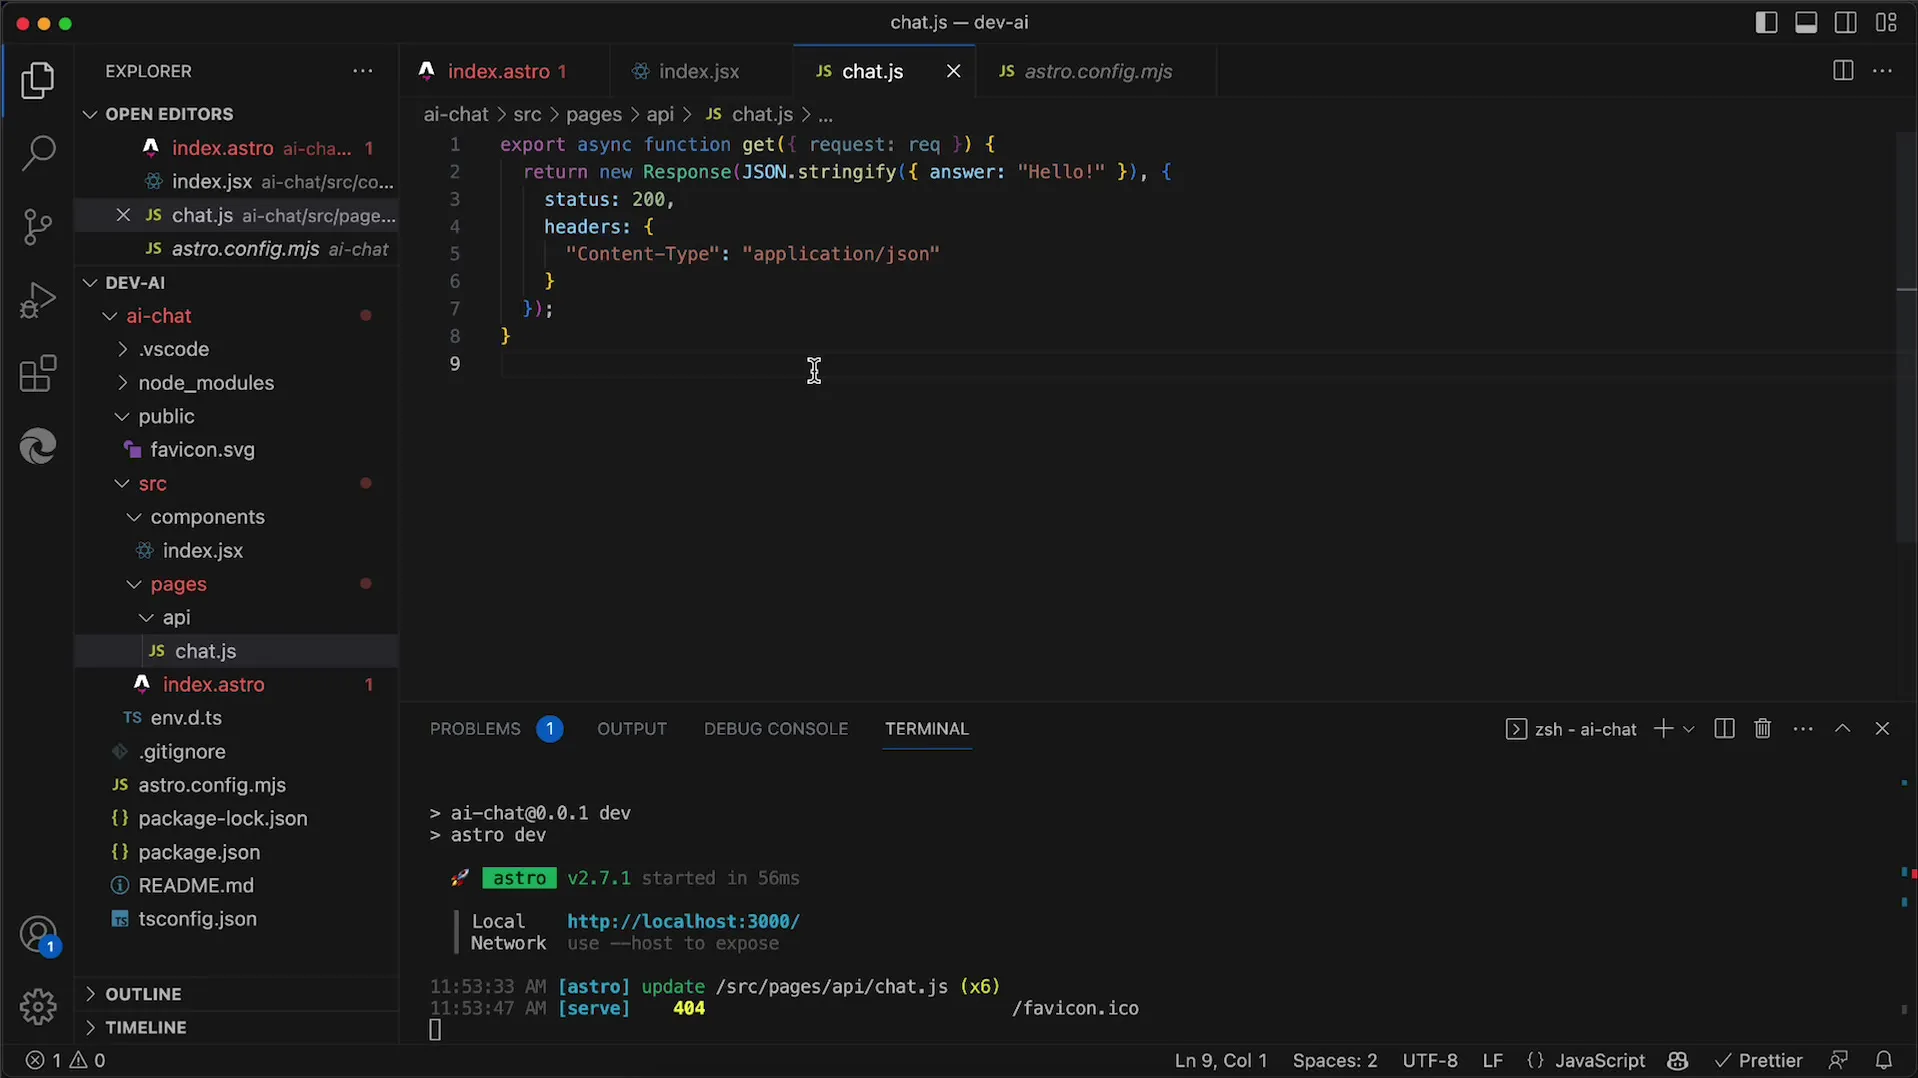Kill the terminal with trash icon
1918x1078 pixels.
click(x=1762, y=729)
